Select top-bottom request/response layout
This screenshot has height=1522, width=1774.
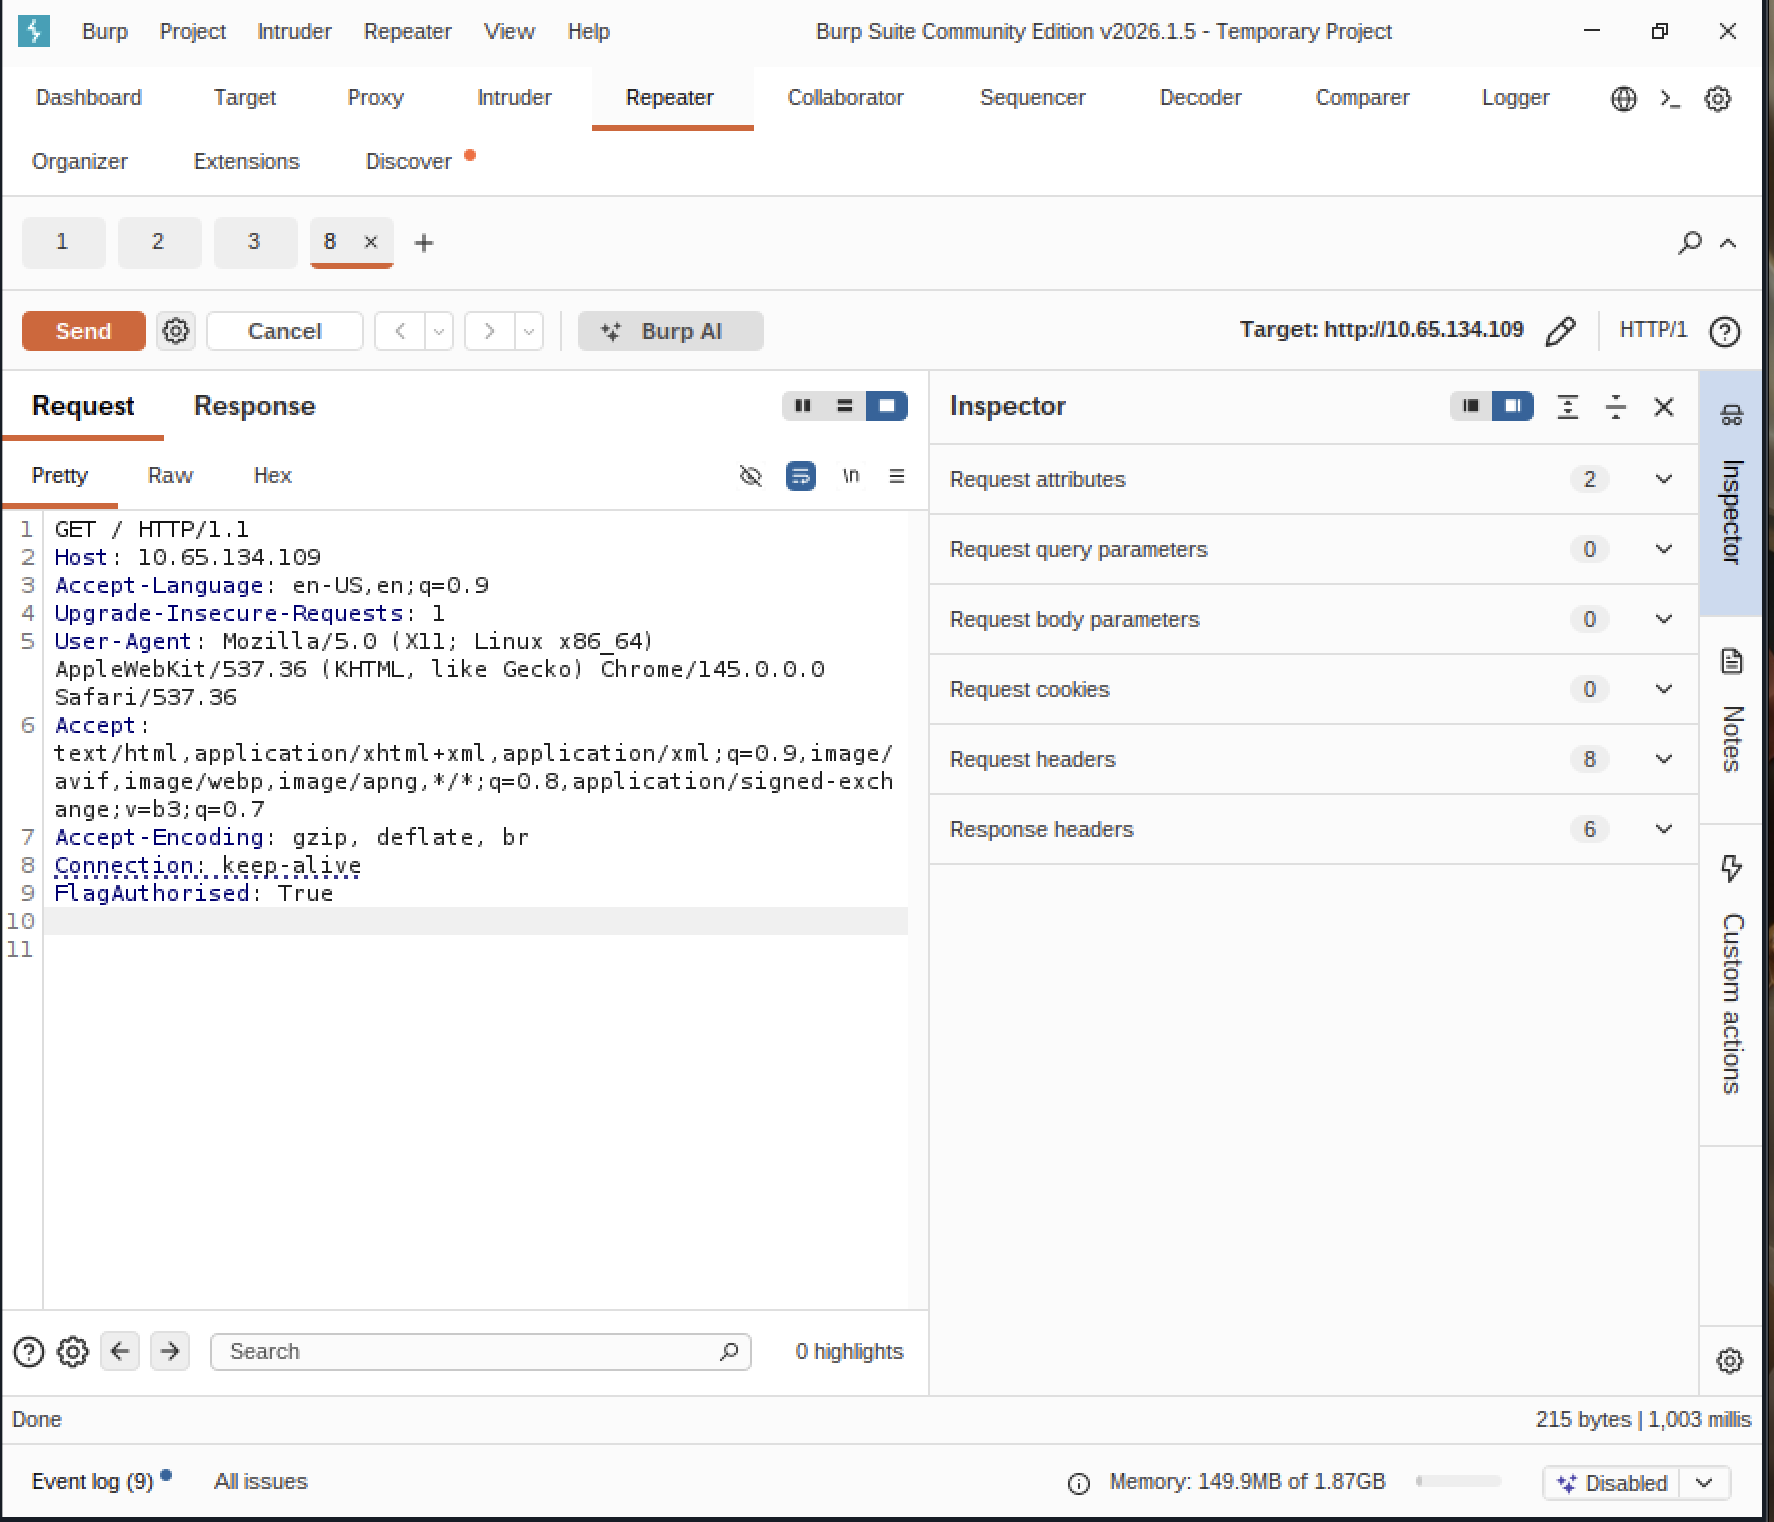(x=845, y=406)
